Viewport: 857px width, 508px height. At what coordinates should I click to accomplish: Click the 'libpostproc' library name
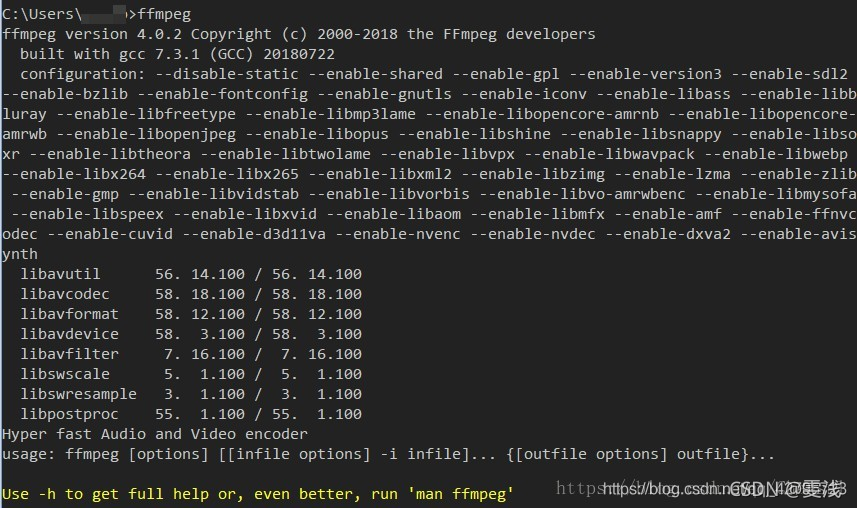click(x=69, y=414)
